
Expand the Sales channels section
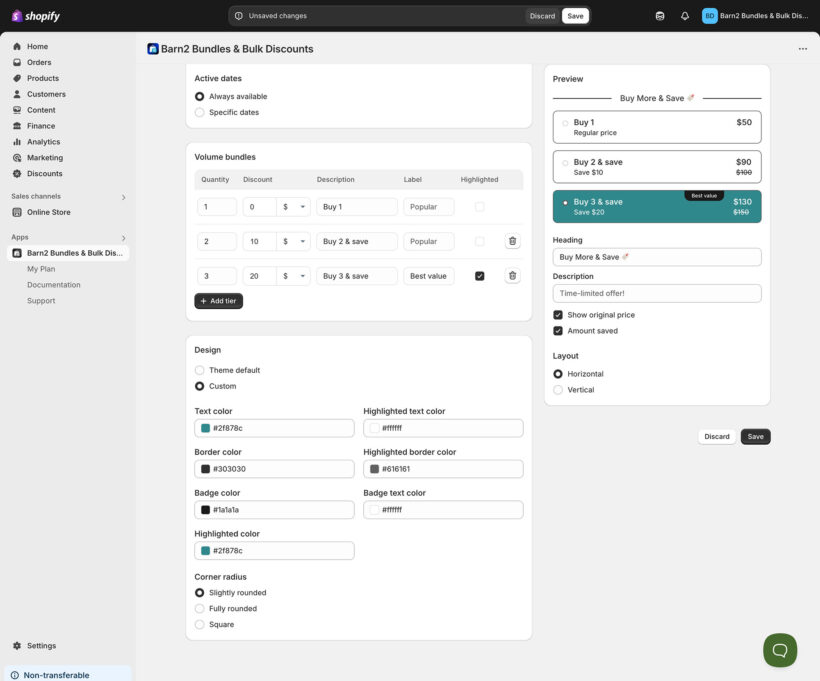(123, 197)
